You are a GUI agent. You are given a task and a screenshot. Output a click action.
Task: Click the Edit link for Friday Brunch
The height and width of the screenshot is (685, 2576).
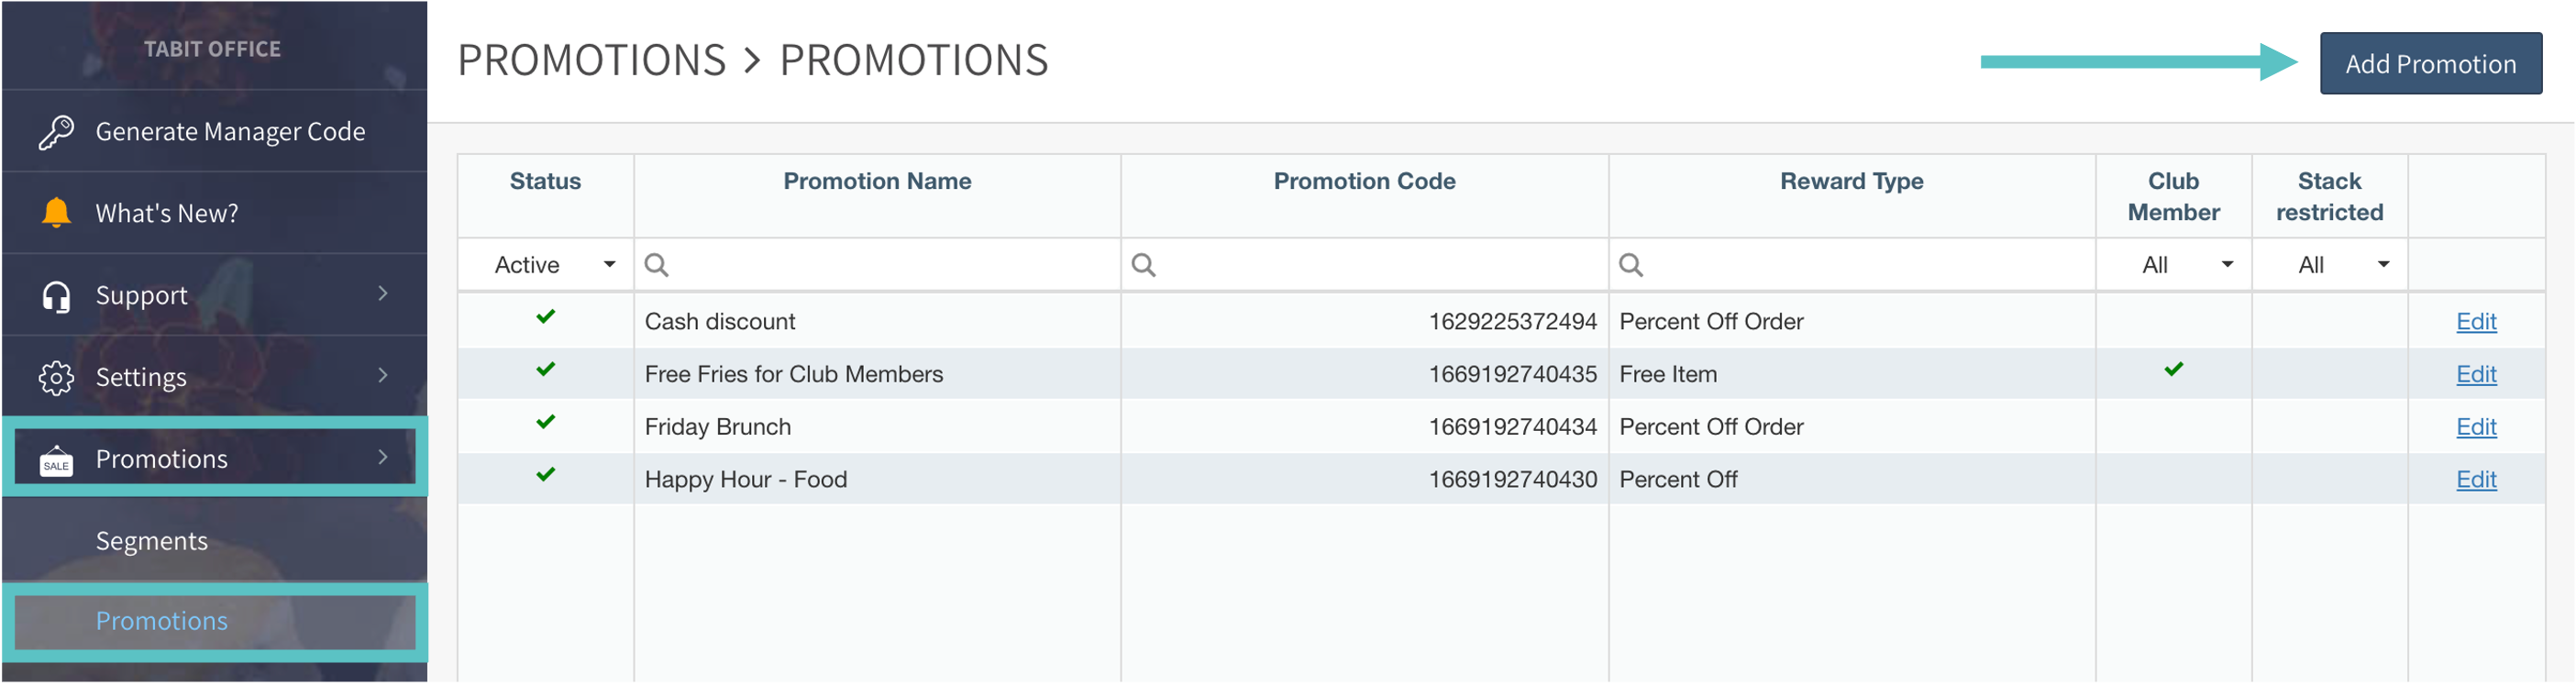[2475, 427]
